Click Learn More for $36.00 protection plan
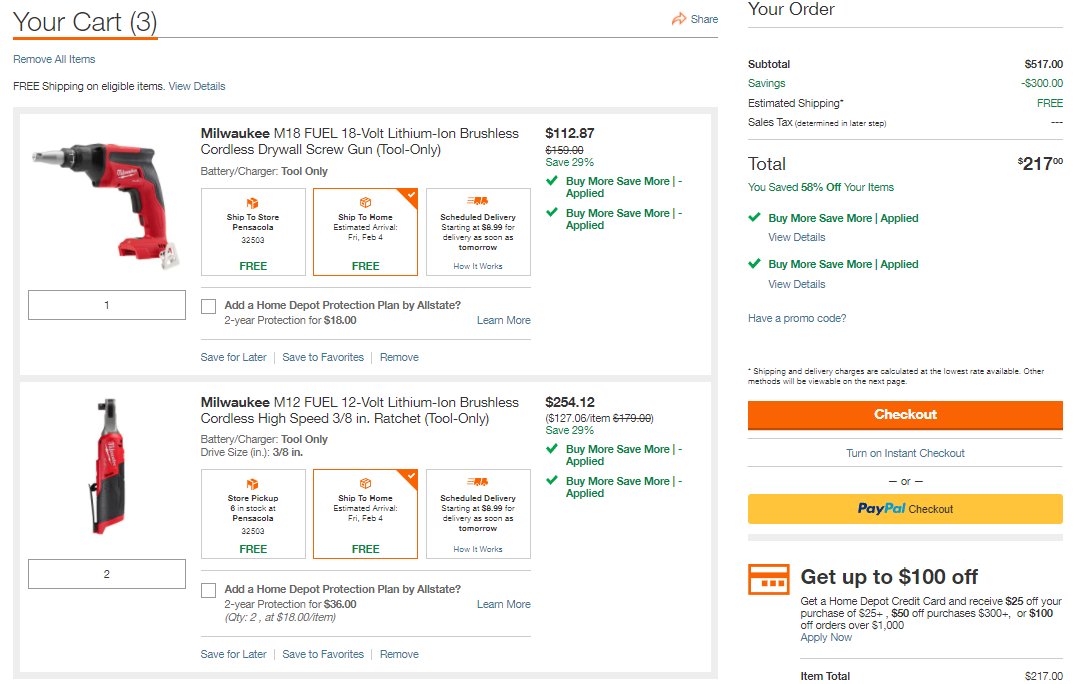The height and width of the screenshot is (684, 1082). 504,605
